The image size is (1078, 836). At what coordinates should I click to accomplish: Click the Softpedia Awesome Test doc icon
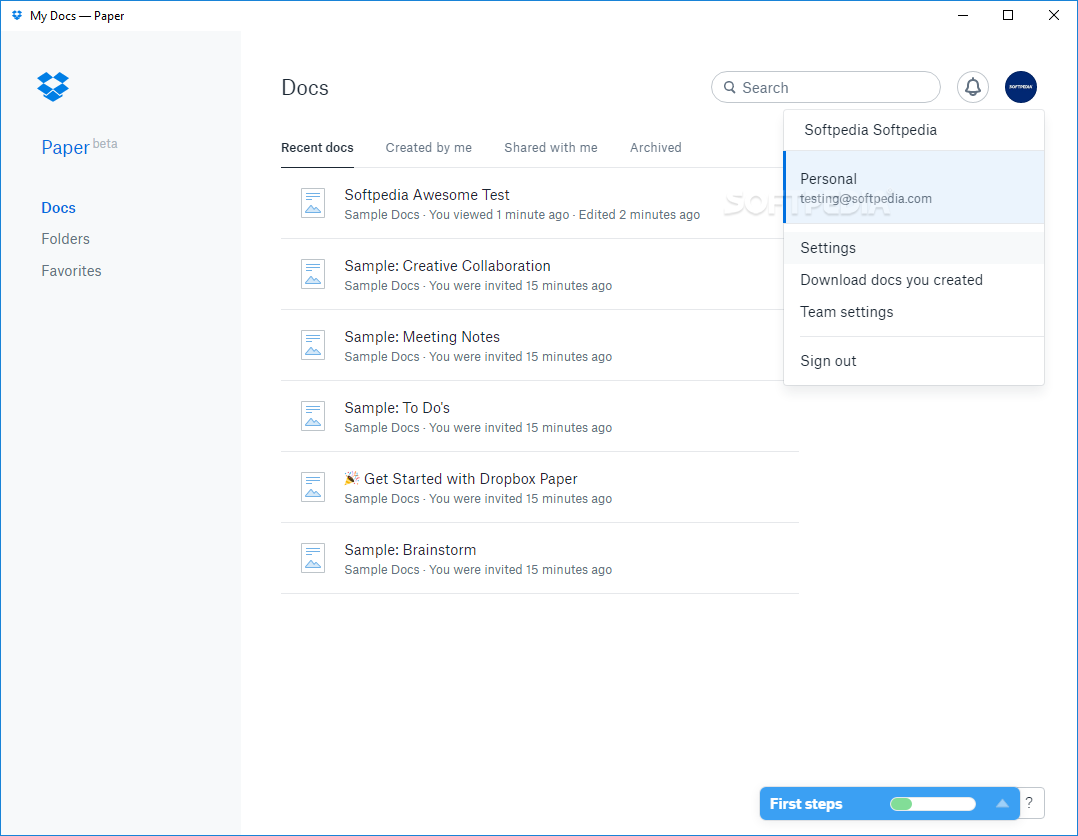313,204
